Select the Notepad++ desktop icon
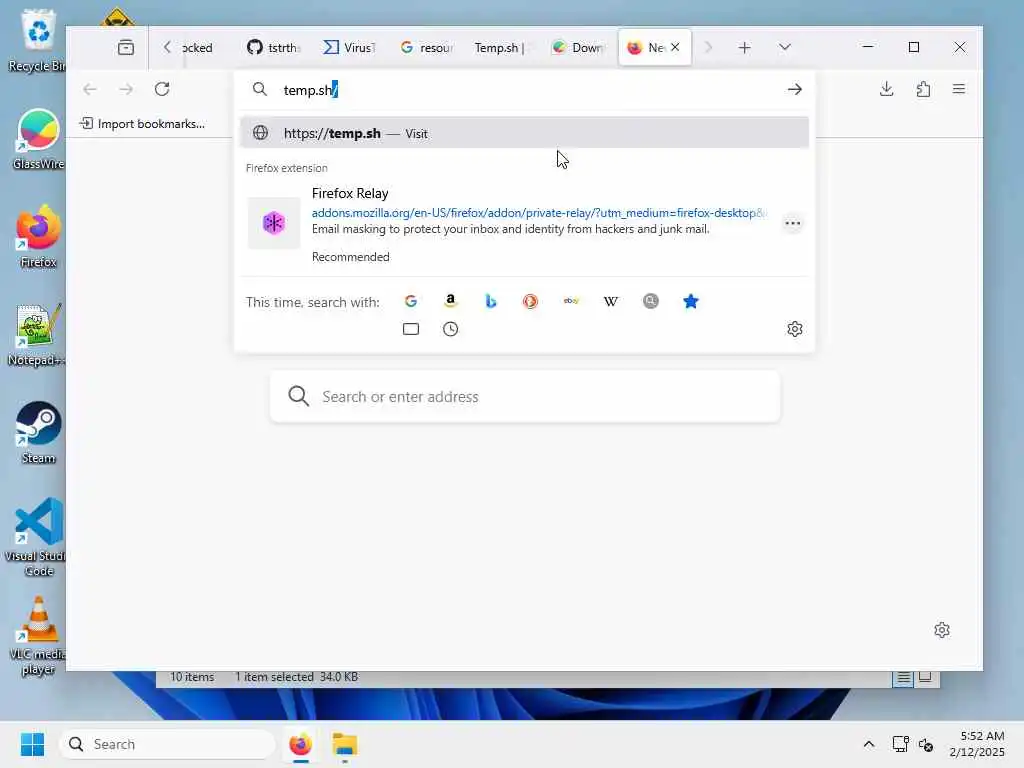Image resolution: width=1024 pixels, height=768 pixels. (35, 334)
